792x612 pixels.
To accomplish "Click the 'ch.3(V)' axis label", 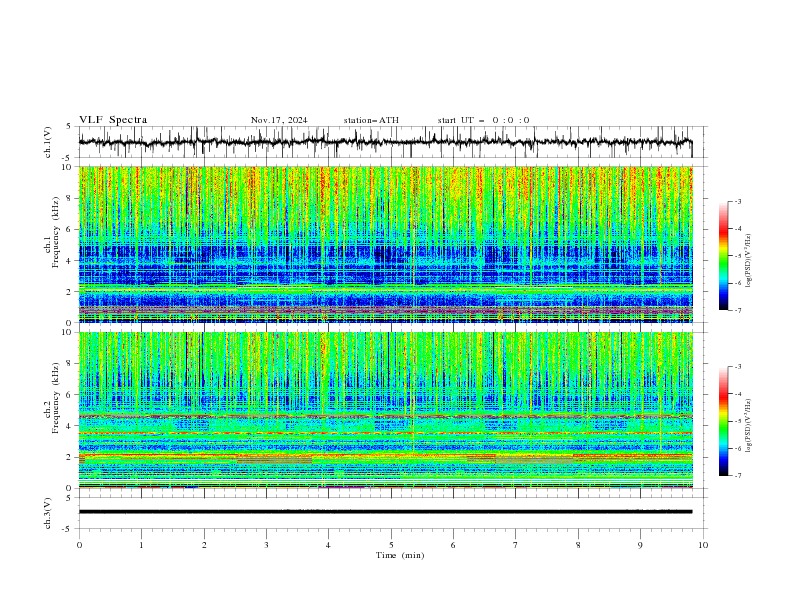I will [x=48, y=513].
